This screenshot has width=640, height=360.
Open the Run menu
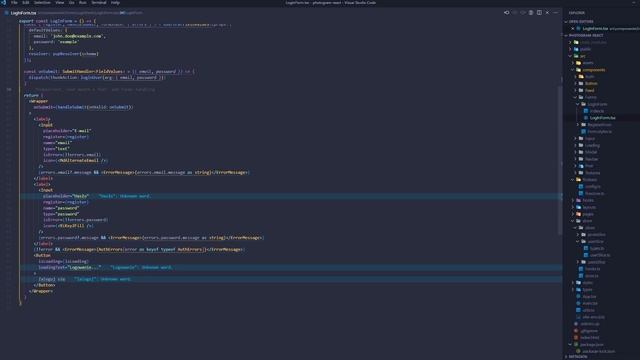click(83, 2)
